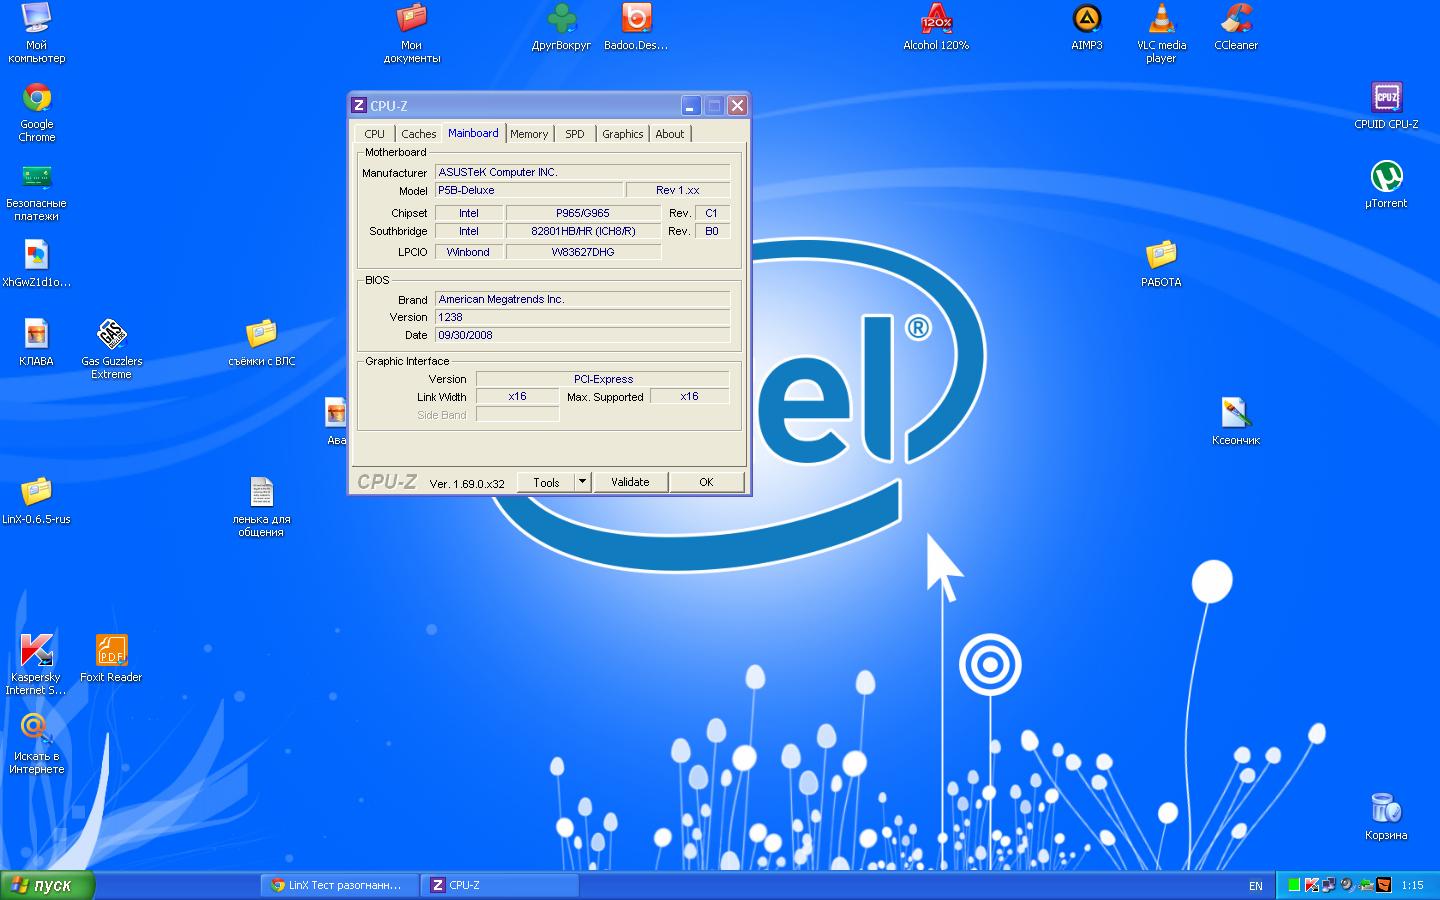
Task: Select the XhGwZ1d1o file icon
Action: click(x=37, y=264)
